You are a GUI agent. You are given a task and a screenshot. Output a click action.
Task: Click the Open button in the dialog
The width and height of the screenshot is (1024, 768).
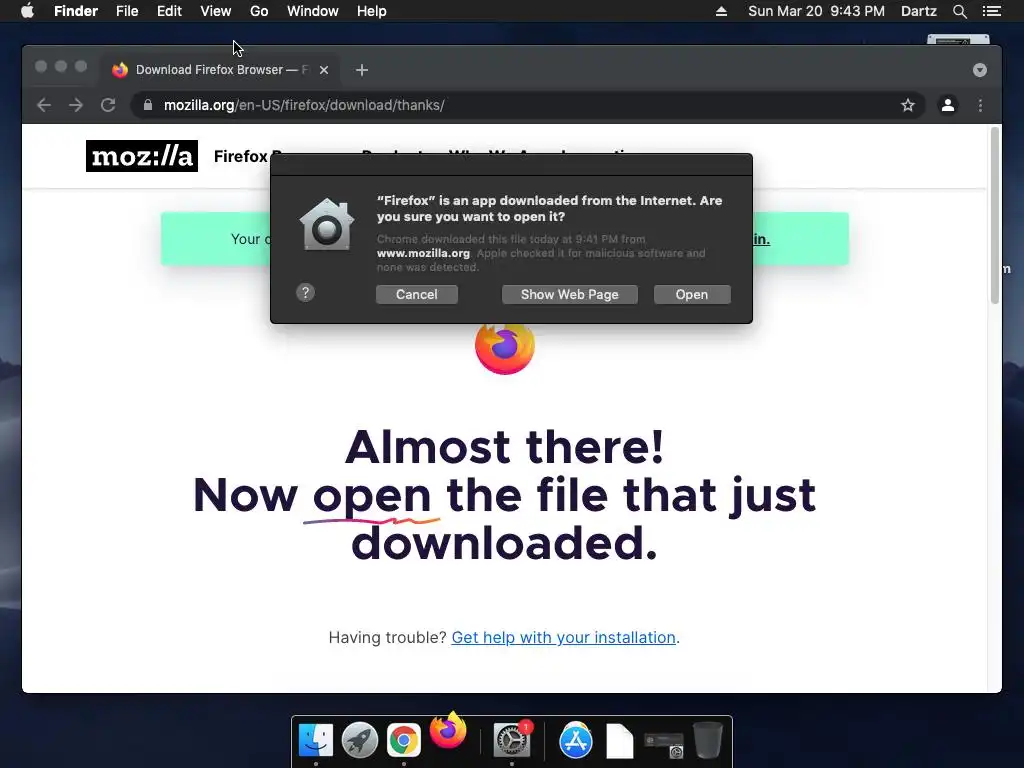(x=692, y=295)
